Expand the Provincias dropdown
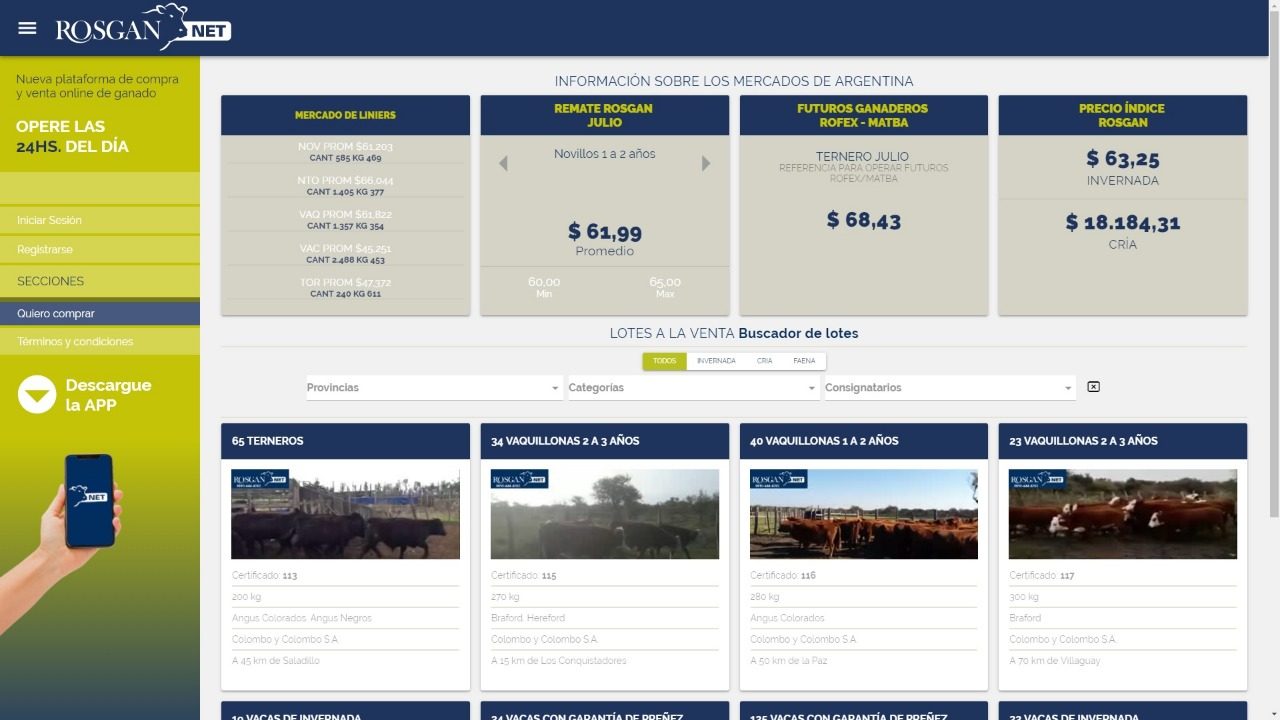1280x720 pixels. pyautogui.click(x=434, y=388)
